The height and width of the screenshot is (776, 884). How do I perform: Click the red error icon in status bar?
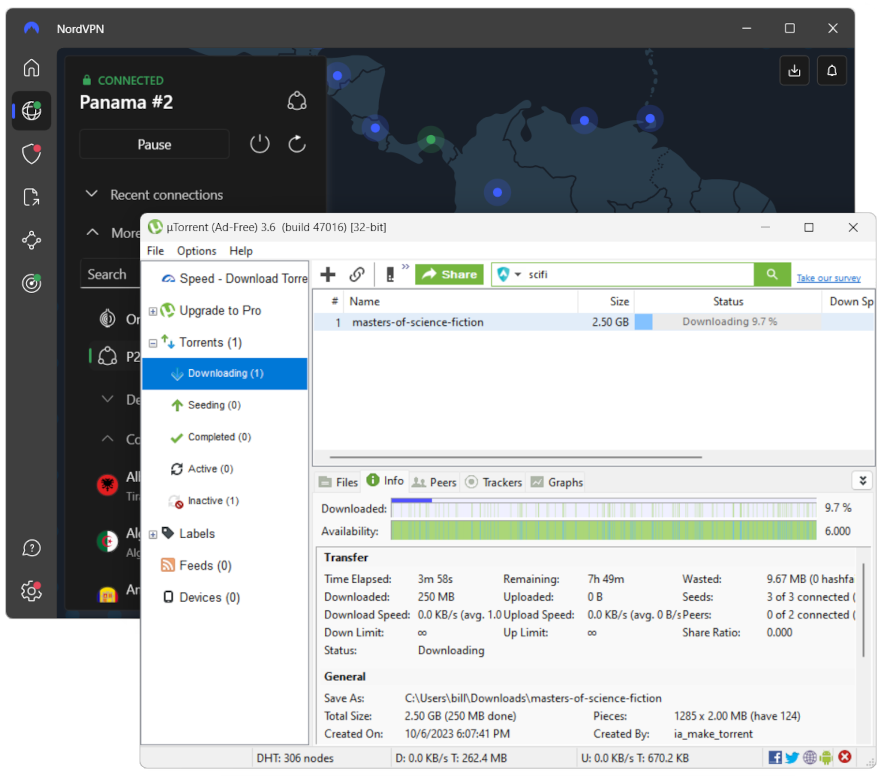[x=845, y=757]
